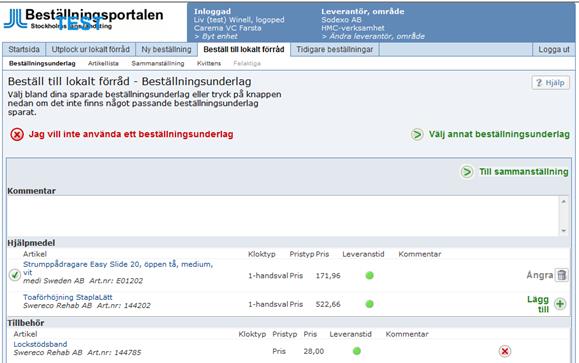Click 'Sodexo AB' supplier text
The width and height of the screenshot is (579, 363).
pyautogui.click(x=341, y=20)
